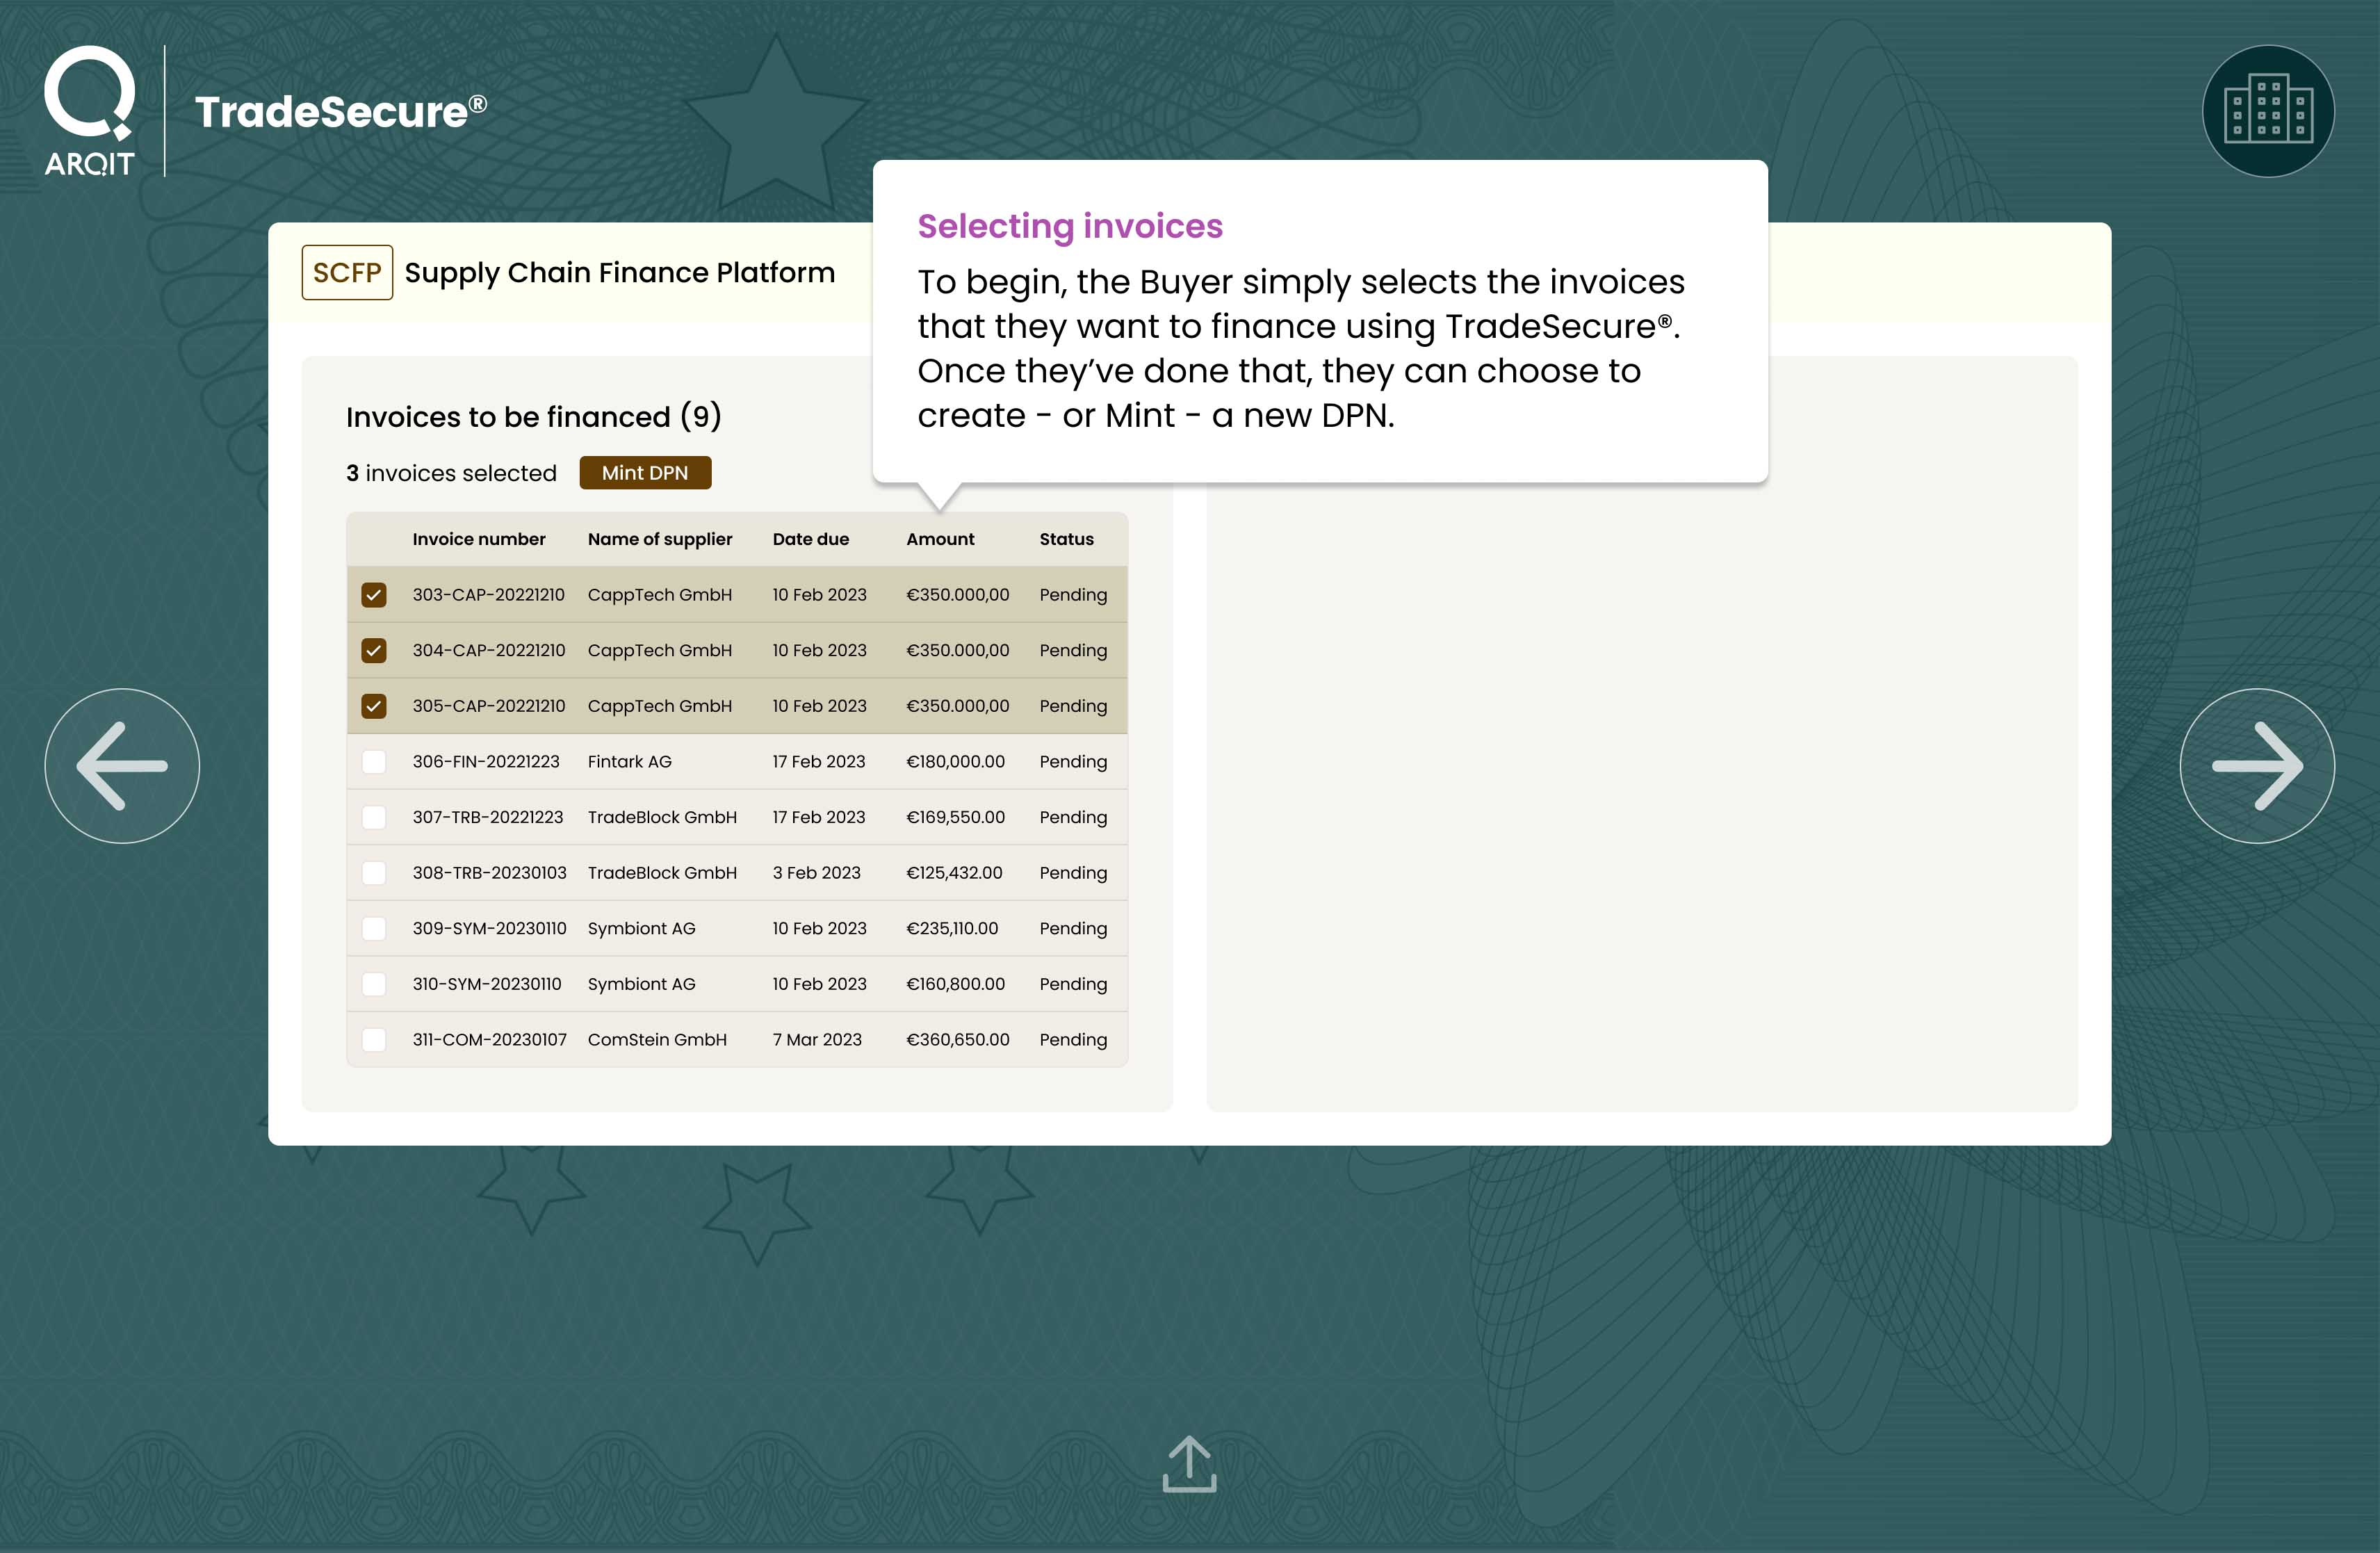
Task: Click date due 7 Mar 2023
Action: coord(817,1040)
